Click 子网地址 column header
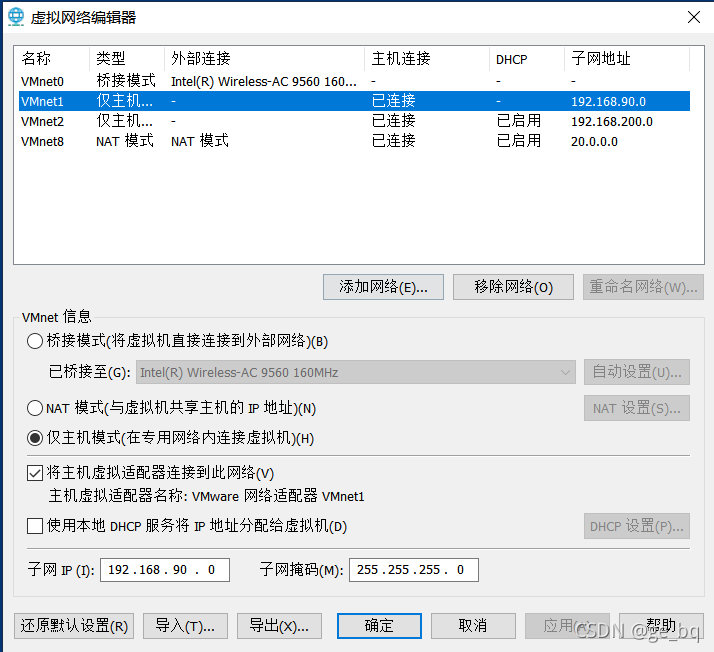Screen dimensions: 714x652 [627, 59]
